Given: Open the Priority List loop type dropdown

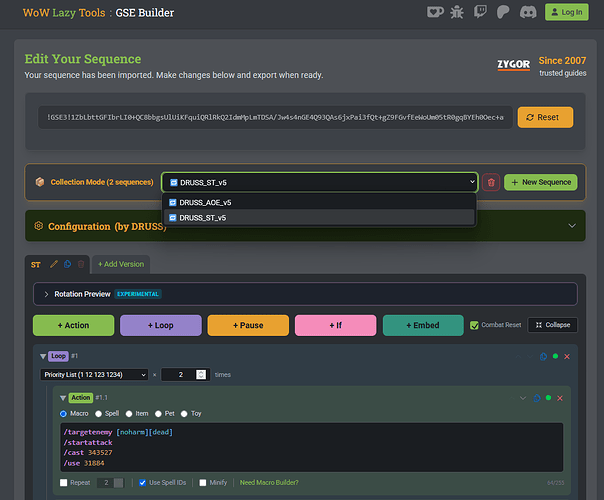Looking at the screenshot, I should (x=94, y=374).
